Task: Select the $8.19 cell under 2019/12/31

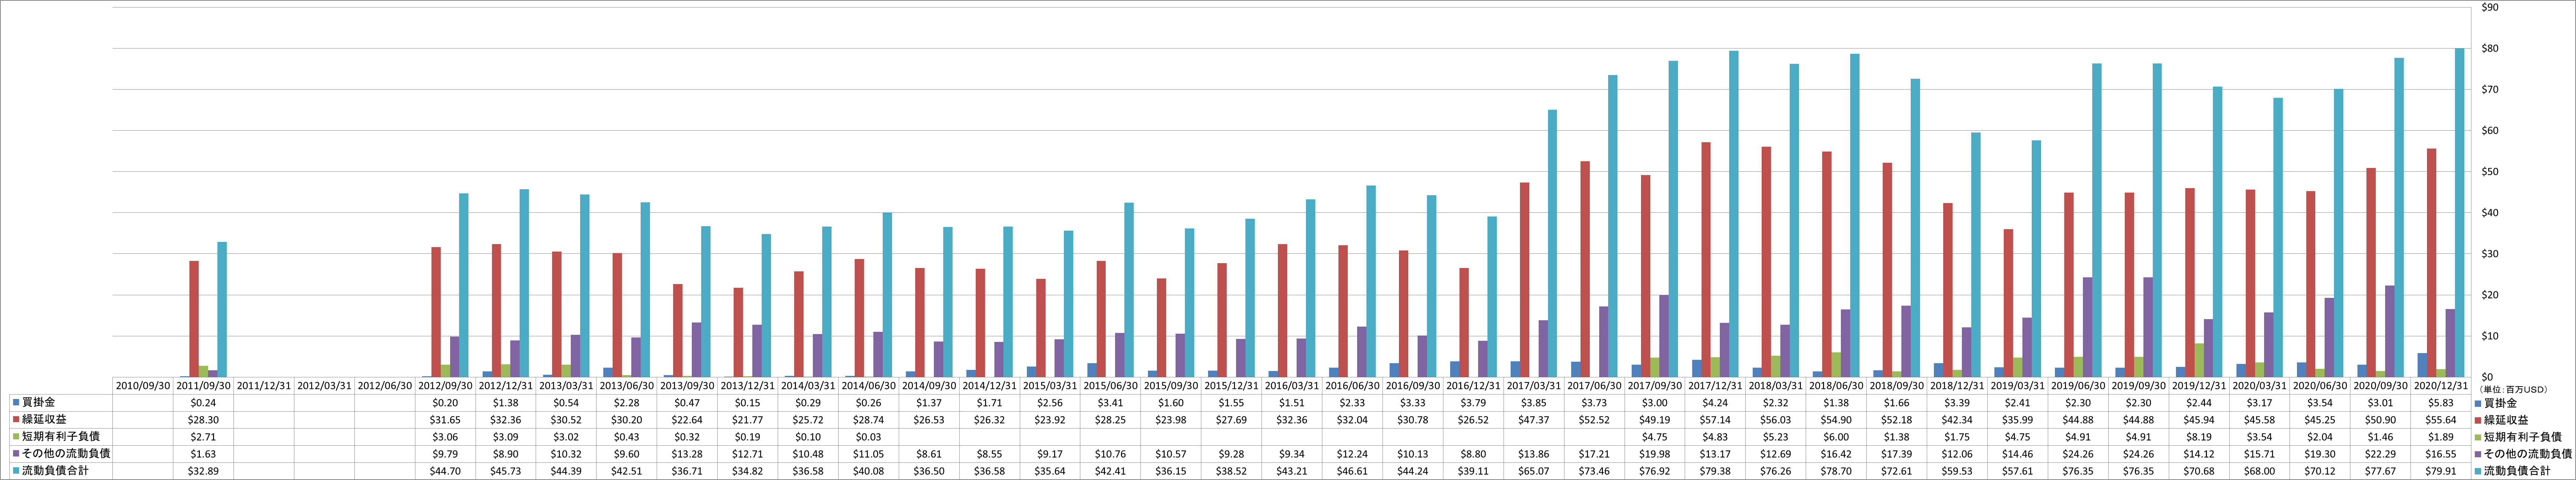Action: (x=2199, y=437)
